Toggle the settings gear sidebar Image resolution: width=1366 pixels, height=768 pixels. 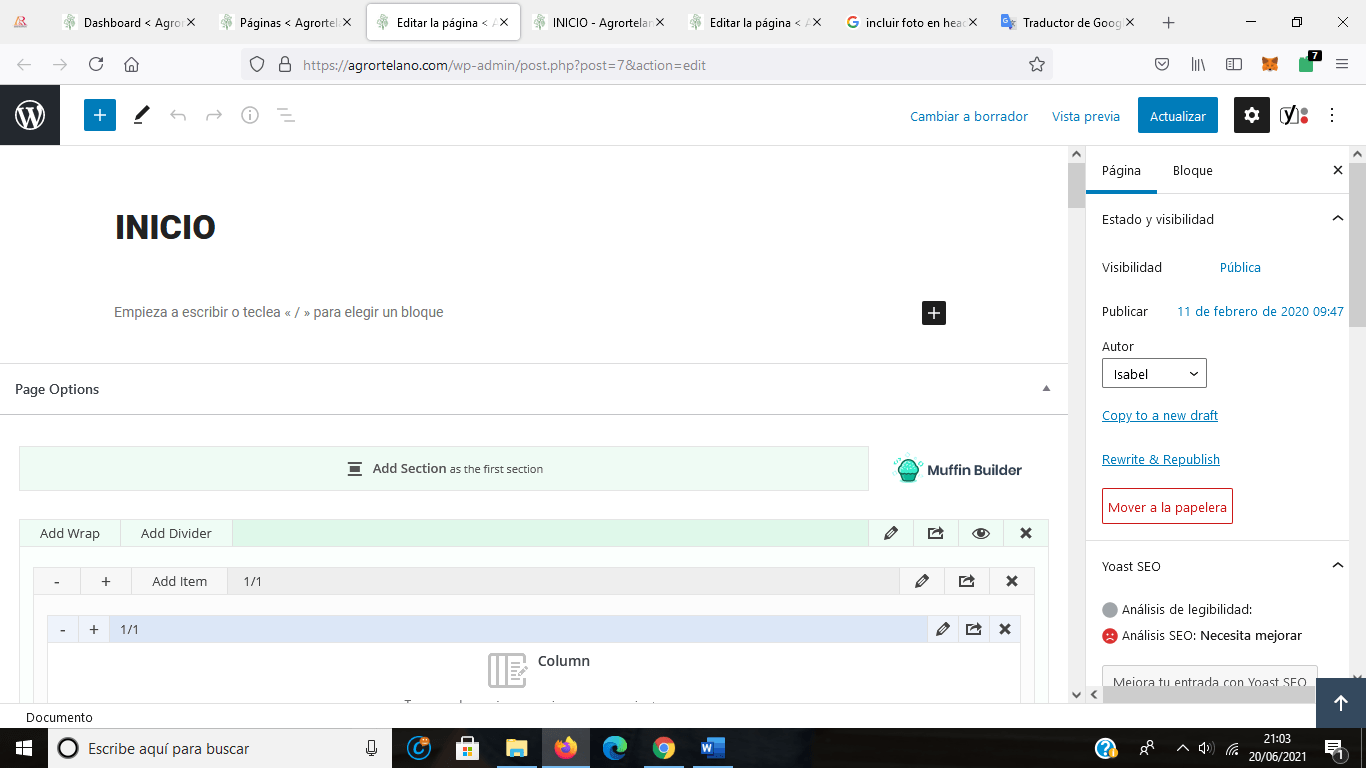[1252, 116]
